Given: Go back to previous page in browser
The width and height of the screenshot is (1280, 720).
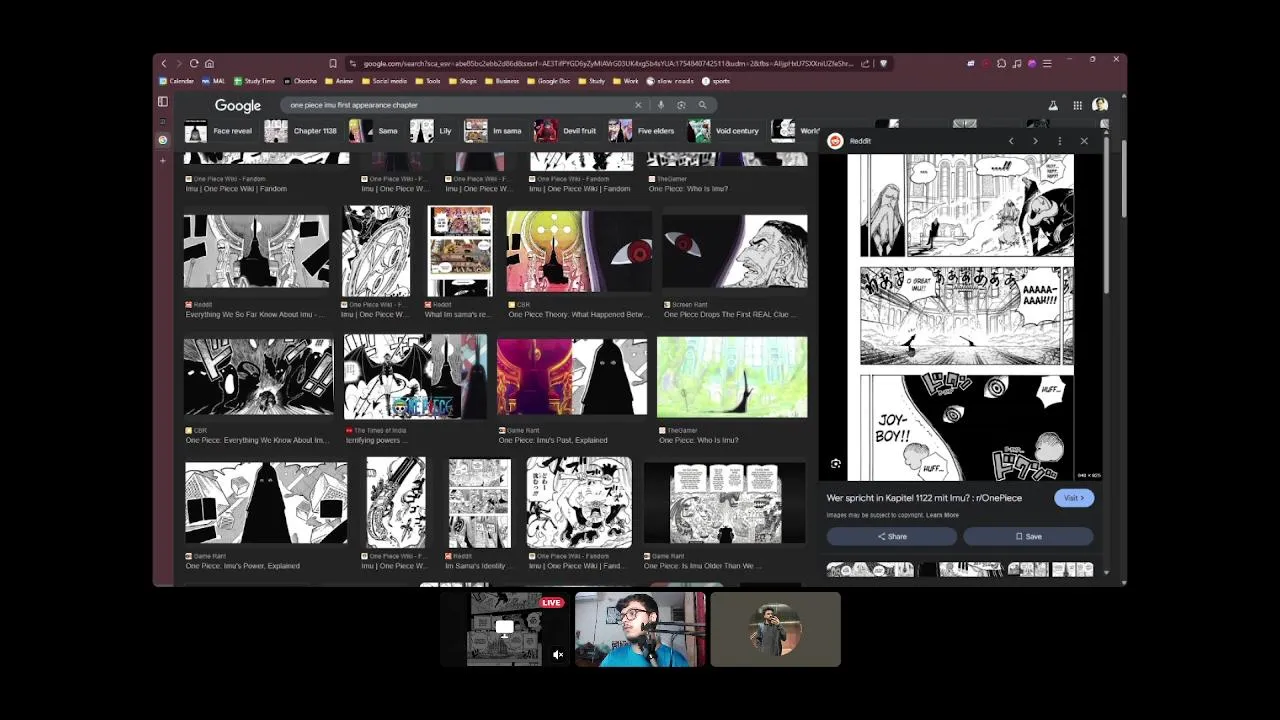Looking at the screenshot, I should click(x=164, y=63).
